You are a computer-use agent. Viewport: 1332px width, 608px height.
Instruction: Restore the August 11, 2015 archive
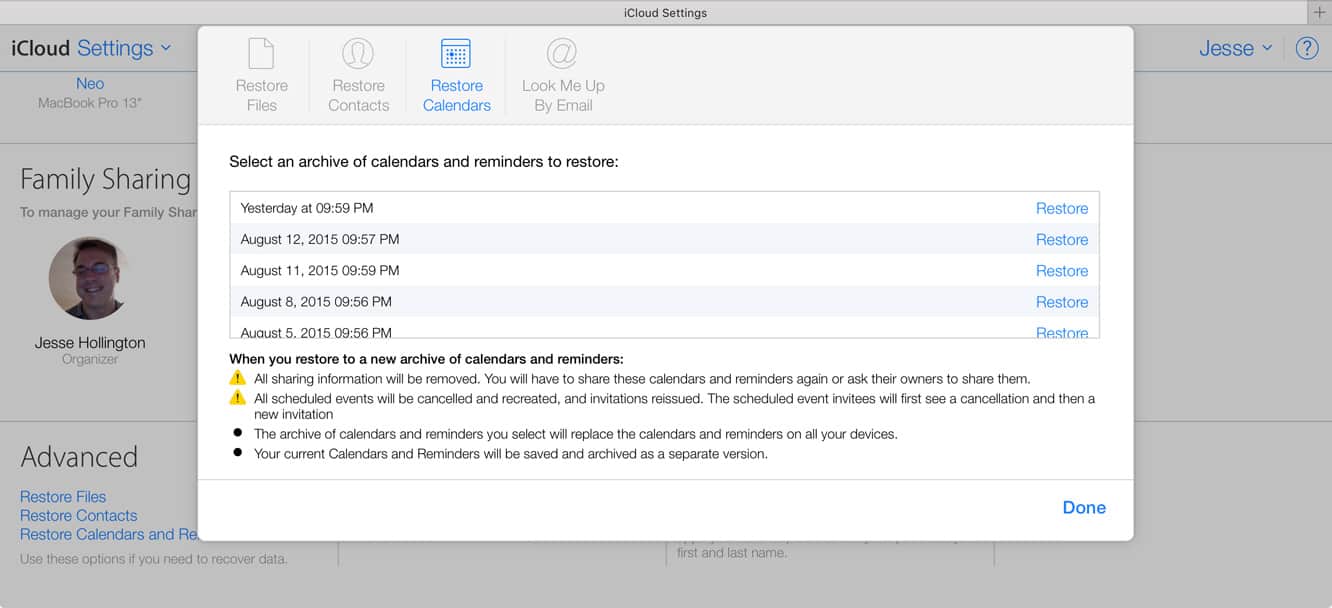pyautogui.click(x=1062, y=270)
